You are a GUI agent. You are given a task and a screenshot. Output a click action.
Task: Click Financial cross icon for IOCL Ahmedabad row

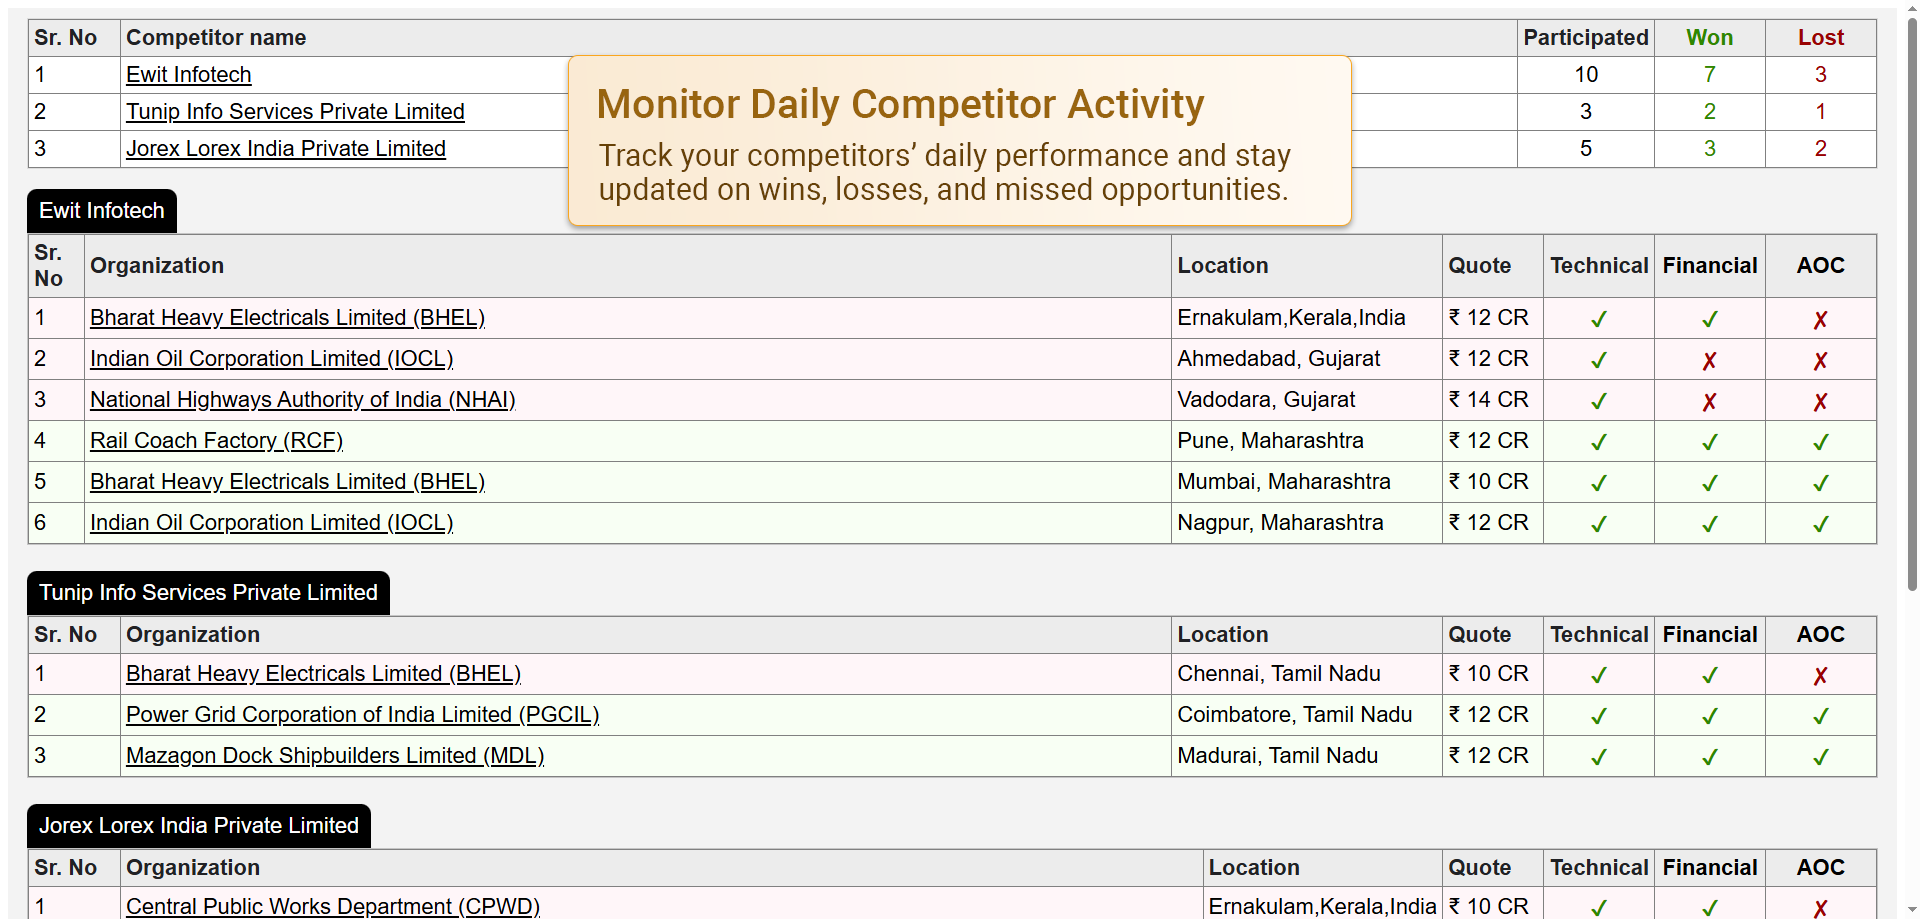(x=1709, y=361)
